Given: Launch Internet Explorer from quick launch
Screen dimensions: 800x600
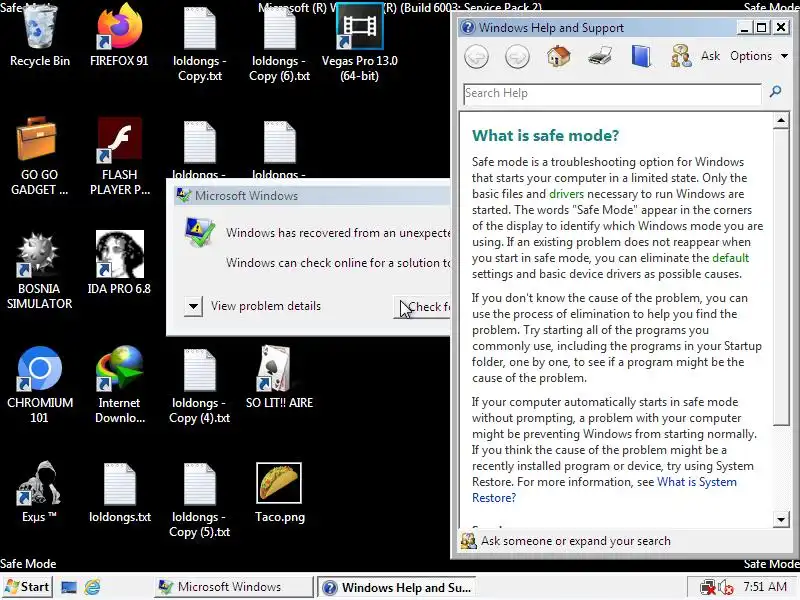Looking at the screenshot, I should pyautogui.click(x=92, y=587).
